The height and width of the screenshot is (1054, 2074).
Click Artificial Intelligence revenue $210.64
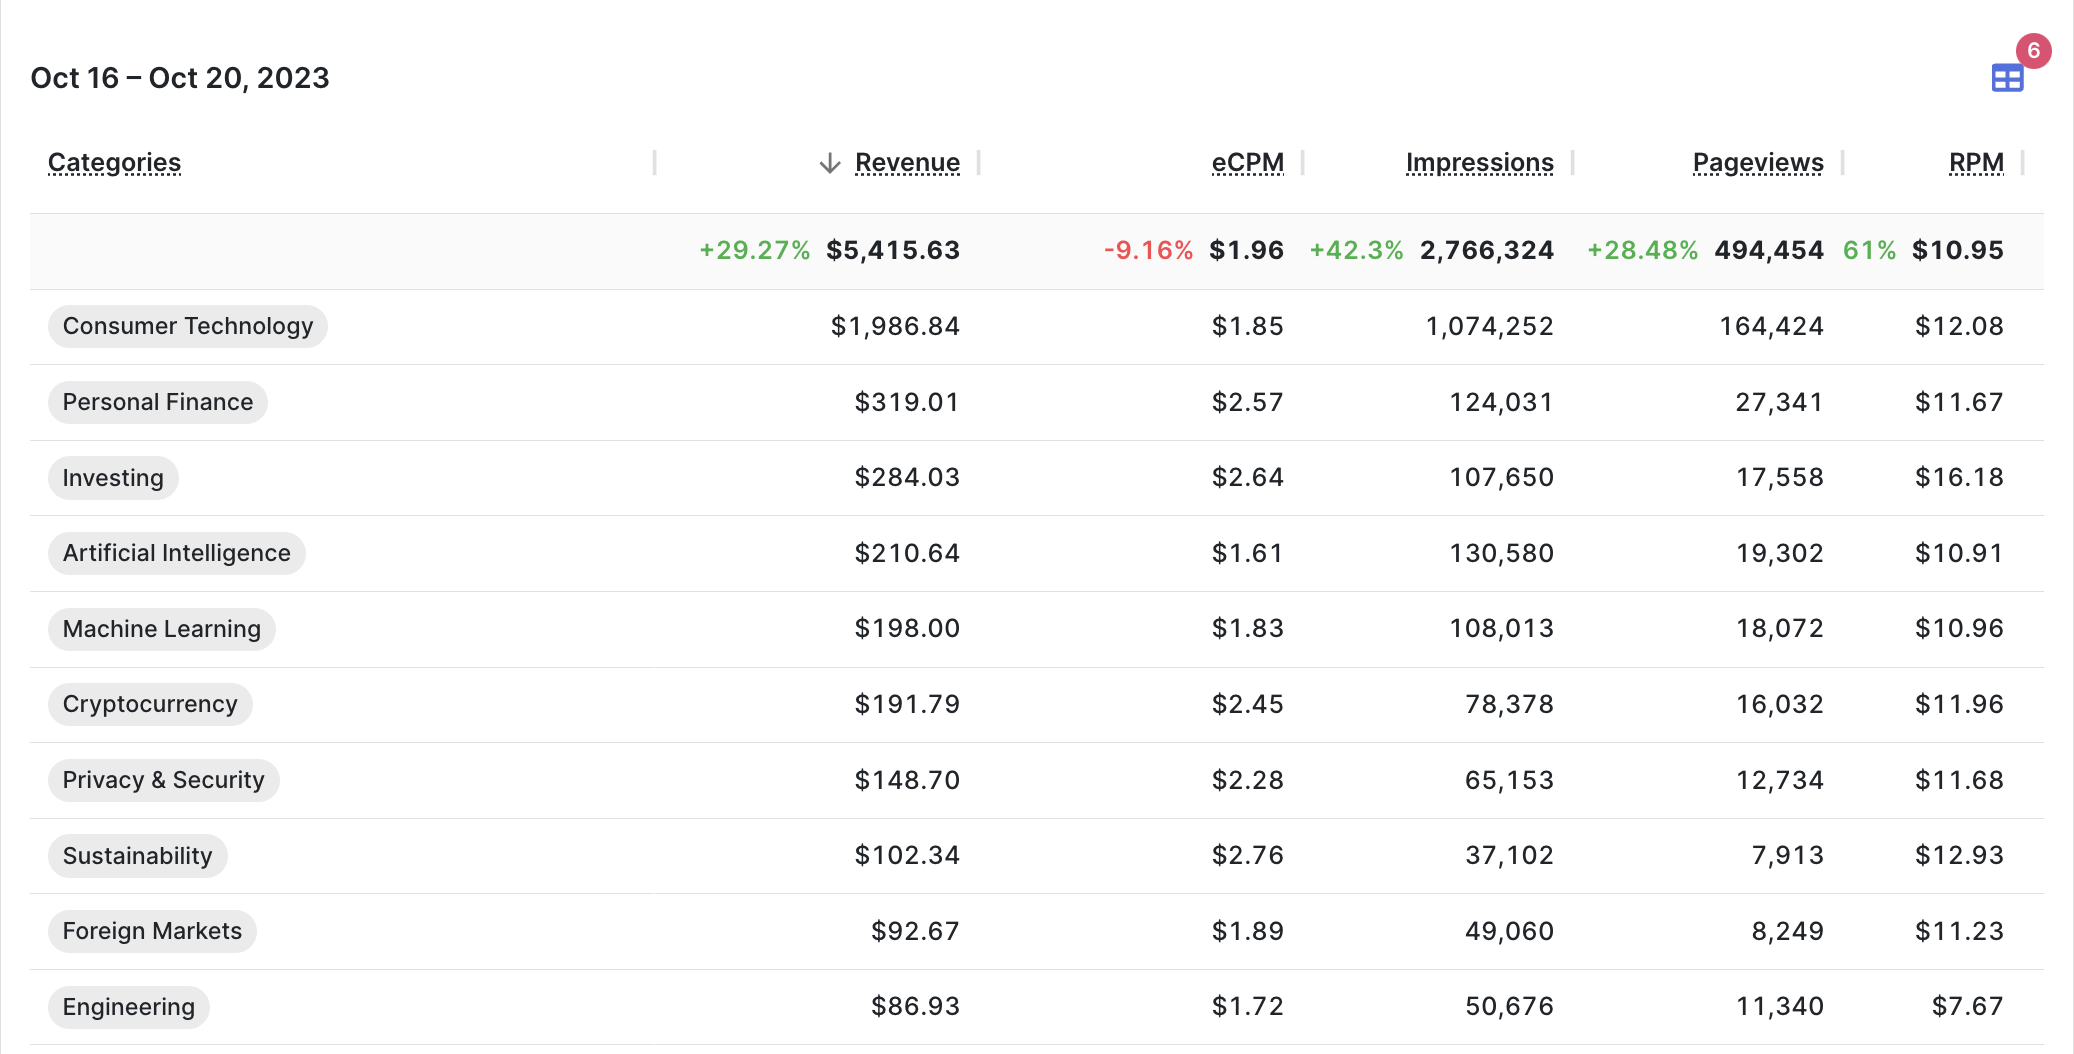907,553
